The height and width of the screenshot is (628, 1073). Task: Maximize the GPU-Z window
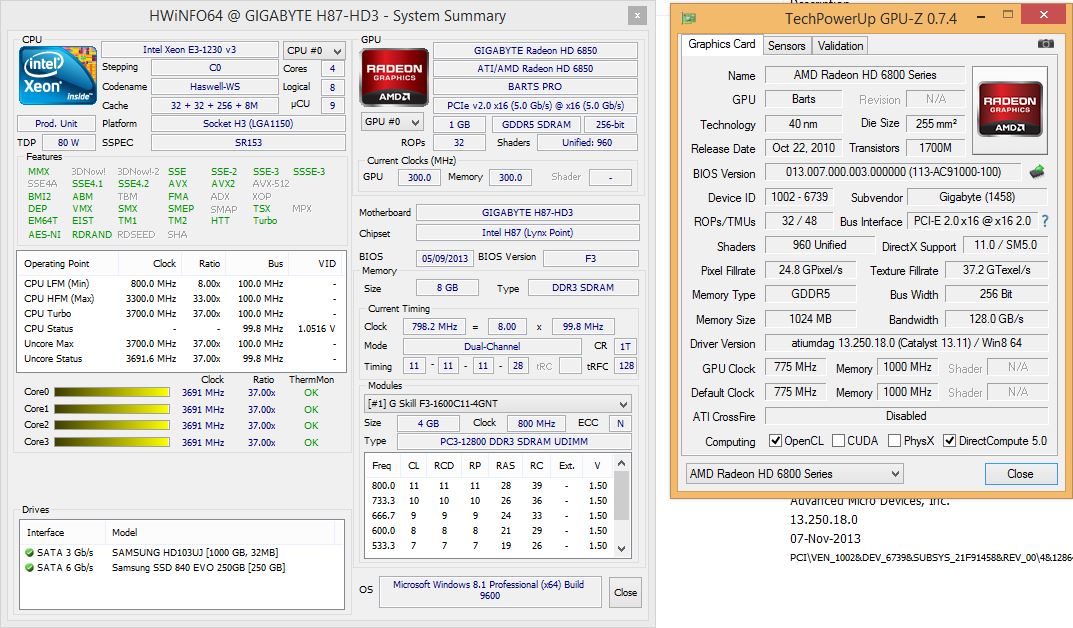[1007, 15]
